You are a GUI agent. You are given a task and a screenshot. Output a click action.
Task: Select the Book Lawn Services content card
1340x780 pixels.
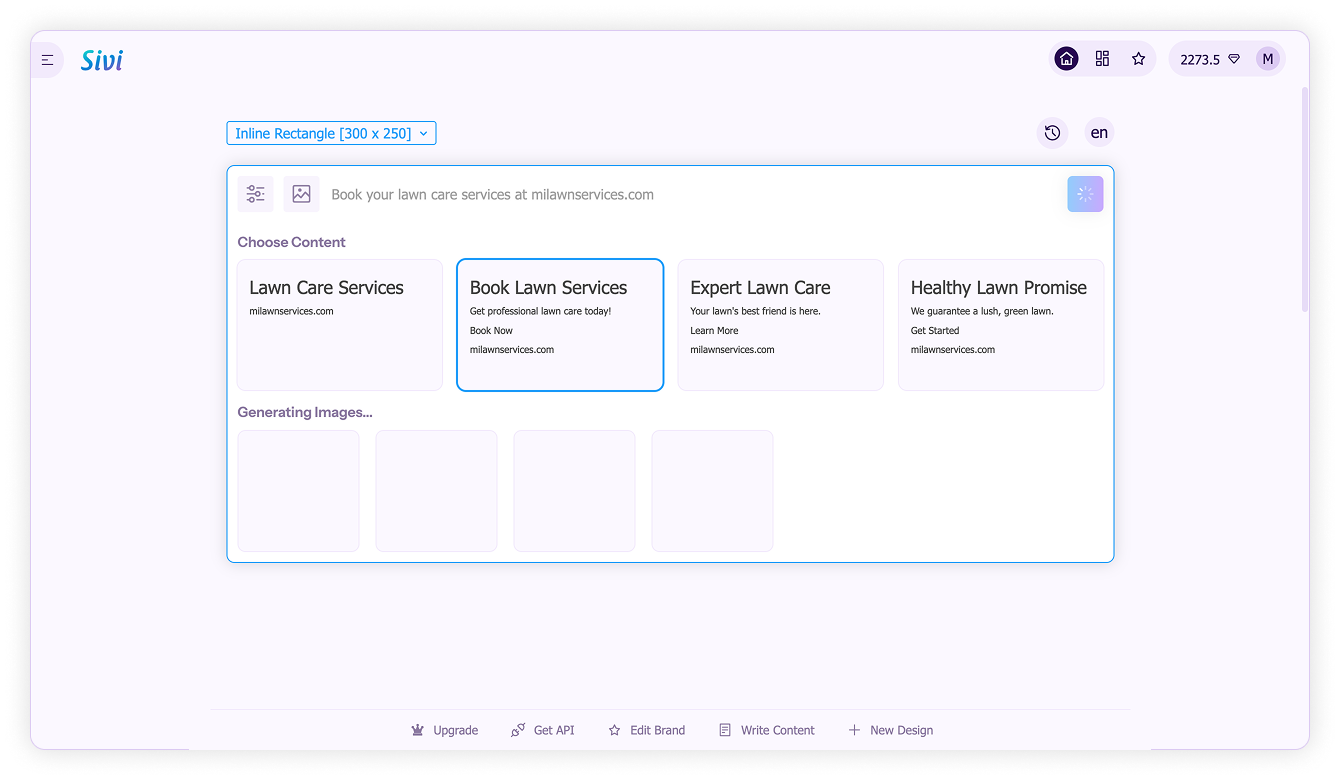tap(560, 325)
